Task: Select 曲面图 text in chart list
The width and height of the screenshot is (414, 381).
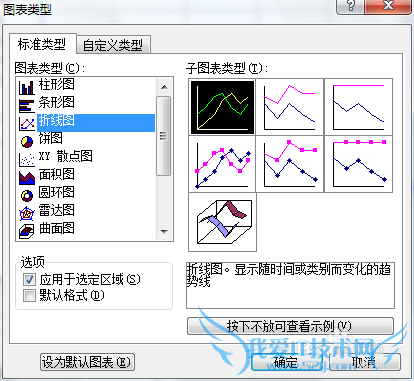Action: pyautogui.click(x=57, y=228)
